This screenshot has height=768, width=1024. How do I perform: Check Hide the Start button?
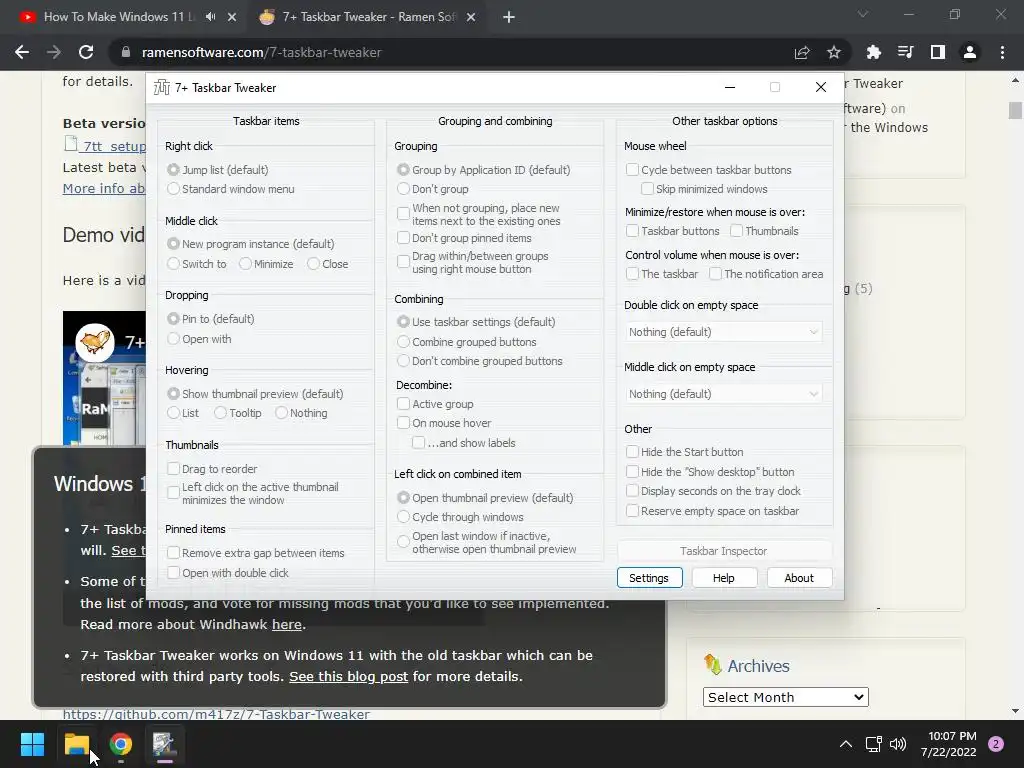(x=632, y=452)
